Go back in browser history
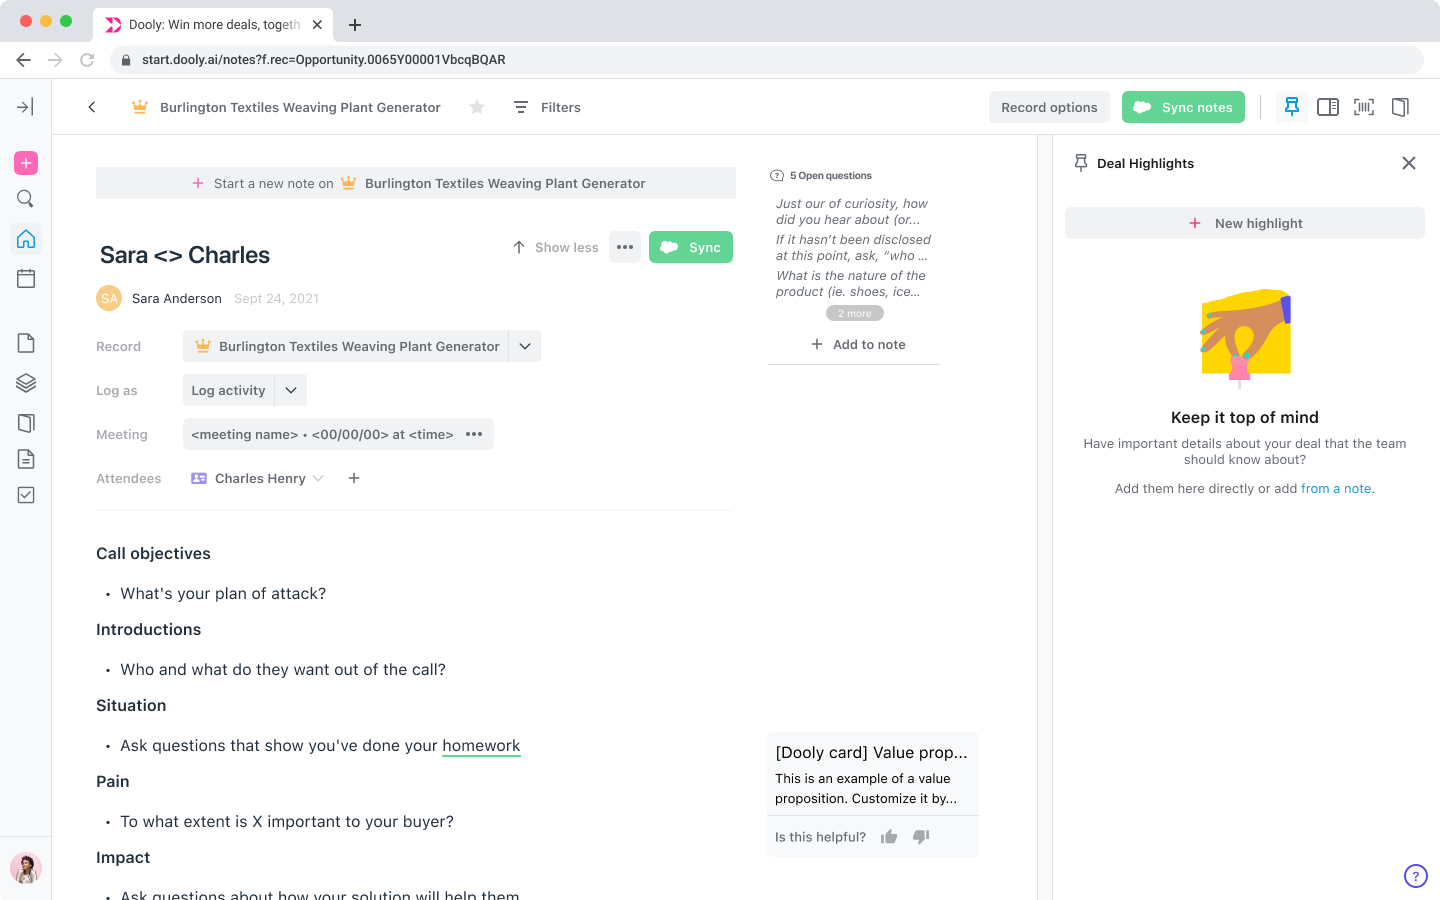Image resolution: width=1440 pixels, height=900 pixels. pos(23,60)
